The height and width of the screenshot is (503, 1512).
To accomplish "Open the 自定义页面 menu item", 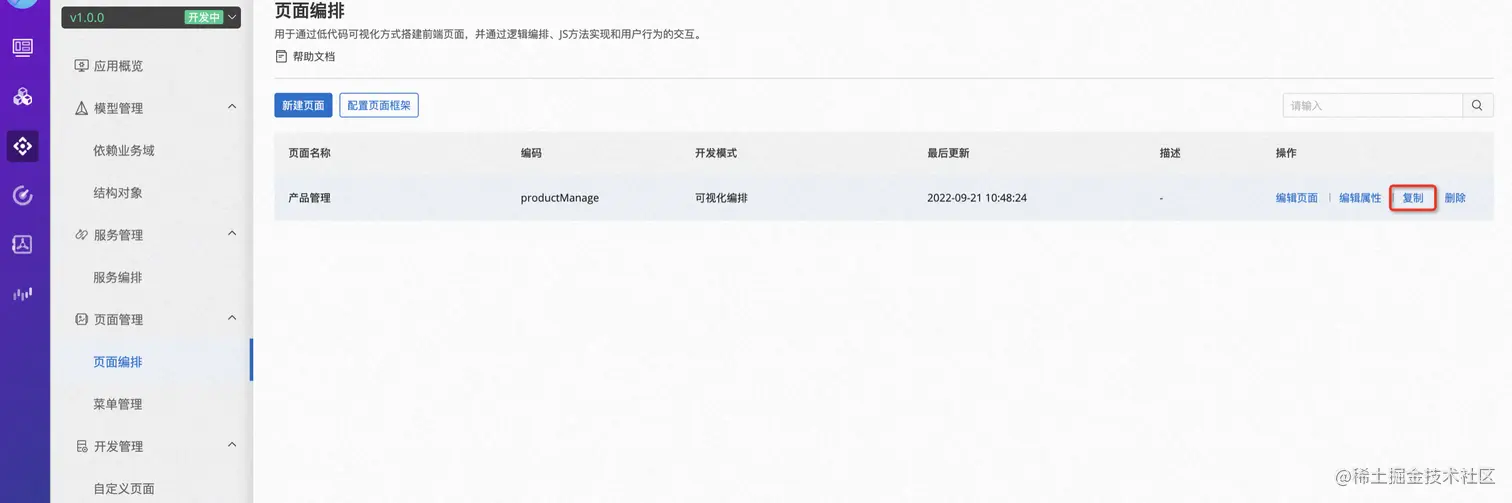I will coord(124,489).
